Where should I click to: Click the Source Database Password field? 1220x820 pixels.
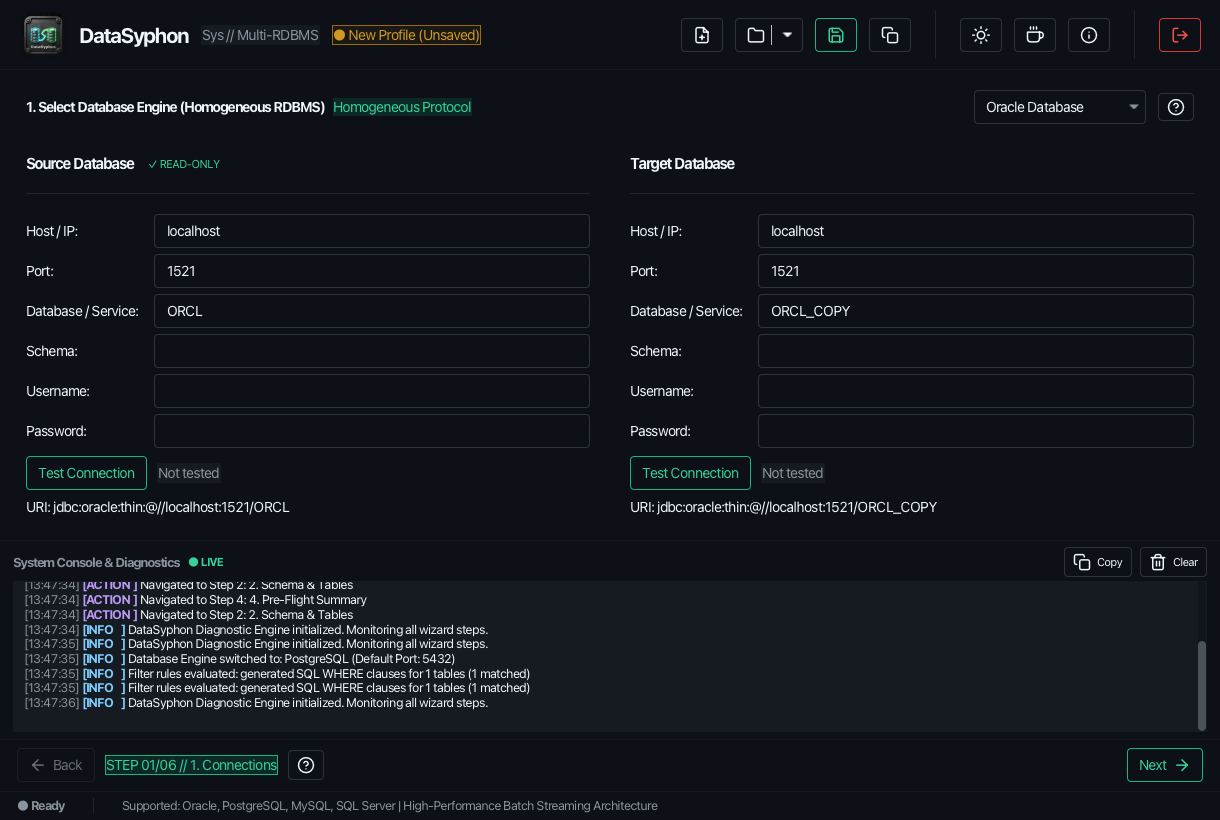(372, 431)
